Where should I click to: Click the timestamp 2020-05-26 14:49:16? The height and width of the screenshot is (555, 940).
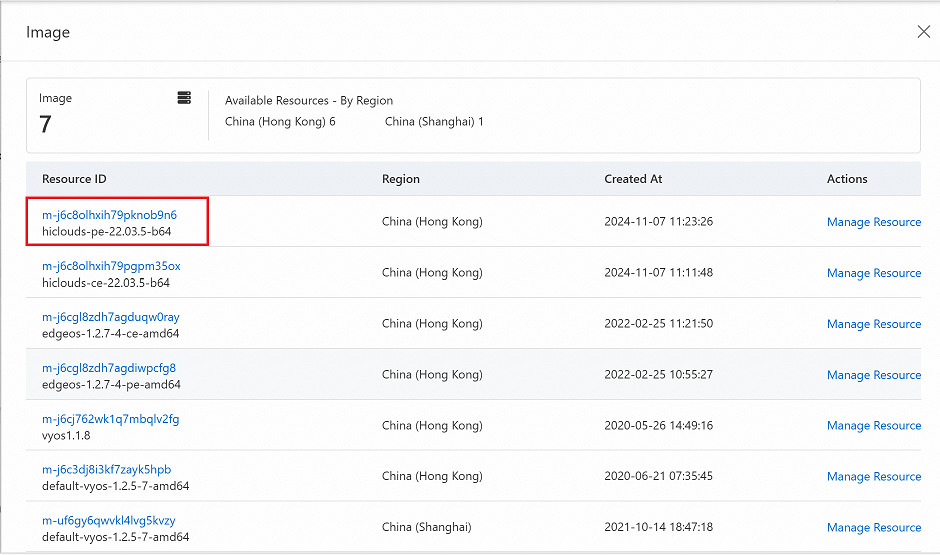point(658,425)
